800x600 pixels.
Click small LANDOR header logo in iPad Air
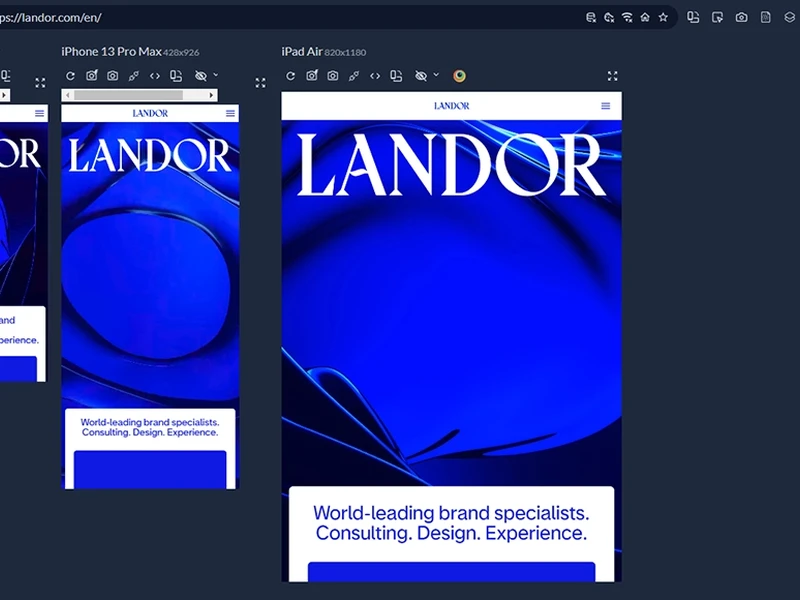(x=452, y=106)
